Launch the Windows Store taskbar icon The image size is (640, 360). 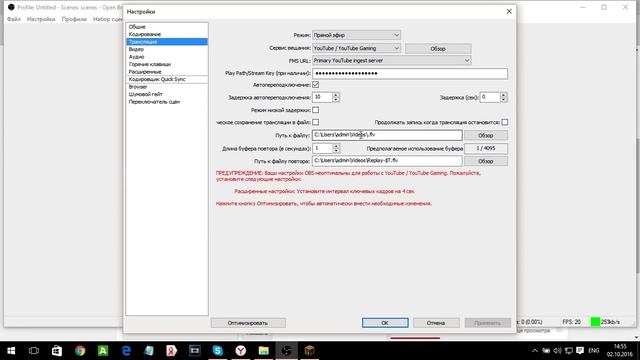57,351
